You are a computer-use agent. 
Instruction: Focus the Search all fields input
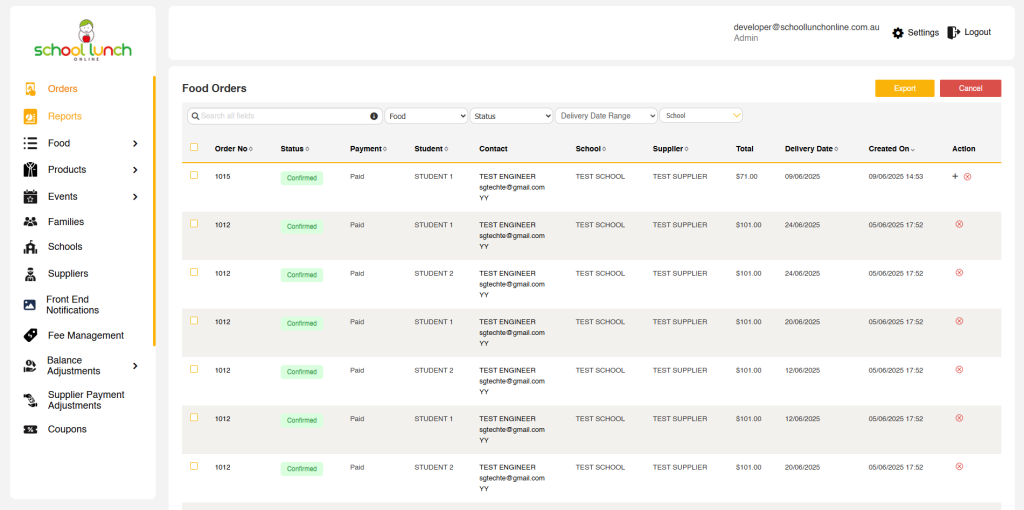tap(285, 116)
